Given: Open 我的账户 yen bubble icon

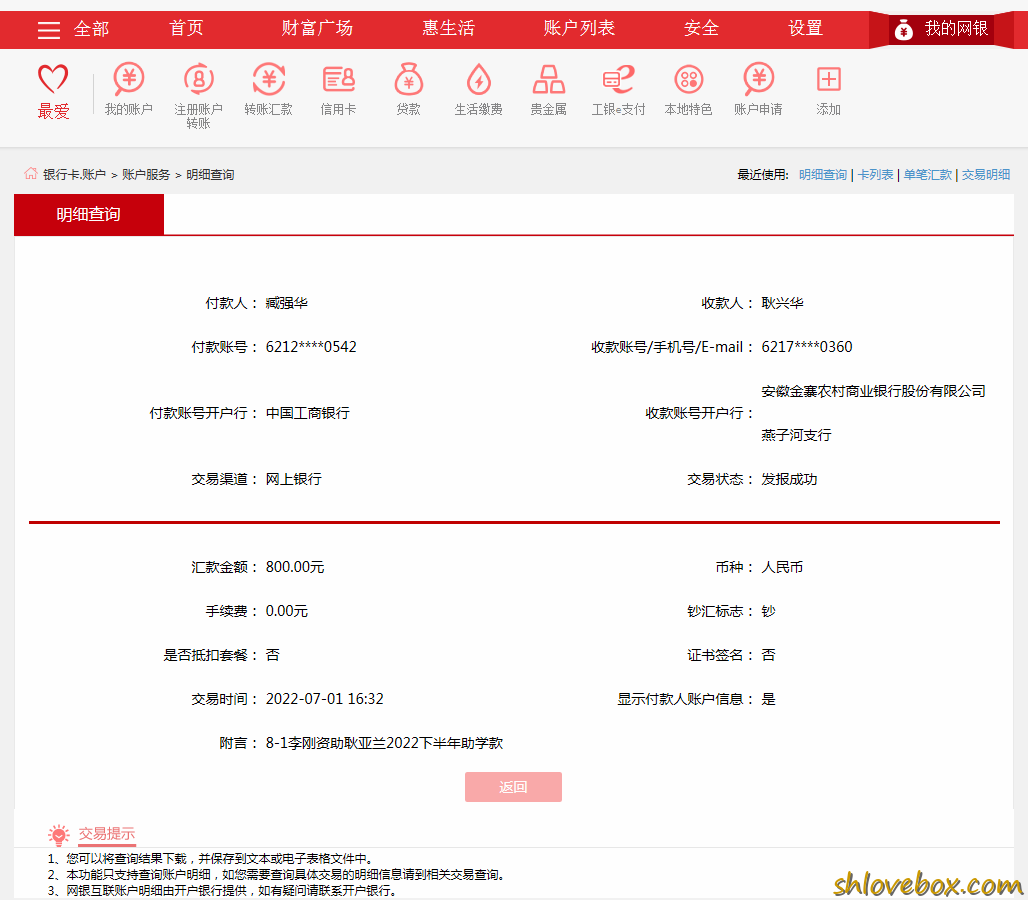Looking at the screenshot, I should tap(128, 79).
